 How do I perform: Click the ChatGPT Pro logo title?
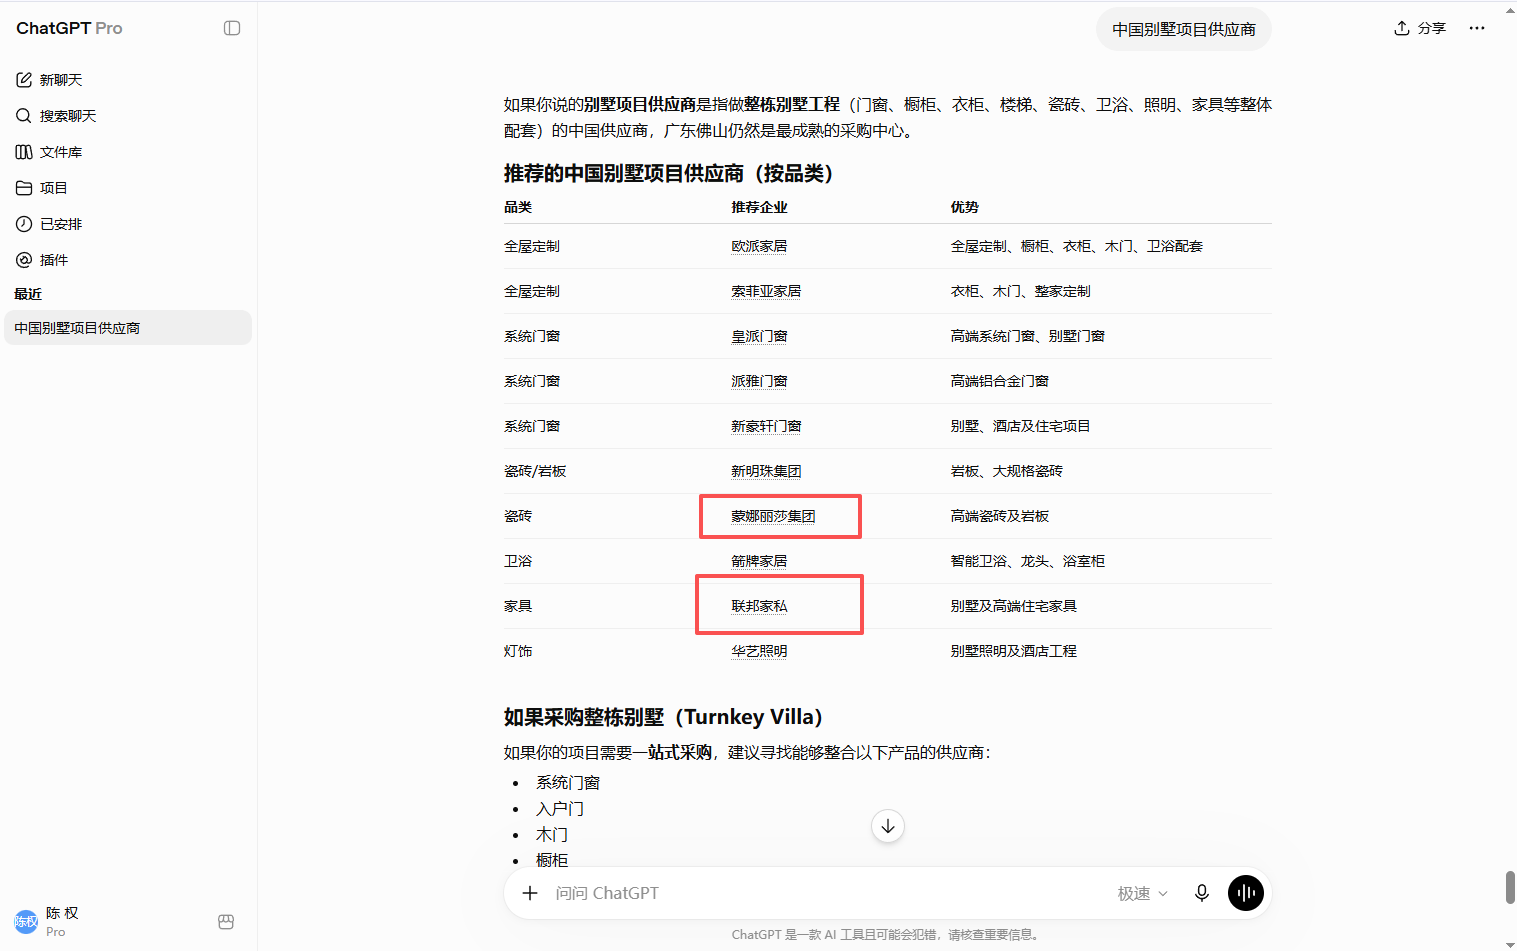tap(69, 28)
